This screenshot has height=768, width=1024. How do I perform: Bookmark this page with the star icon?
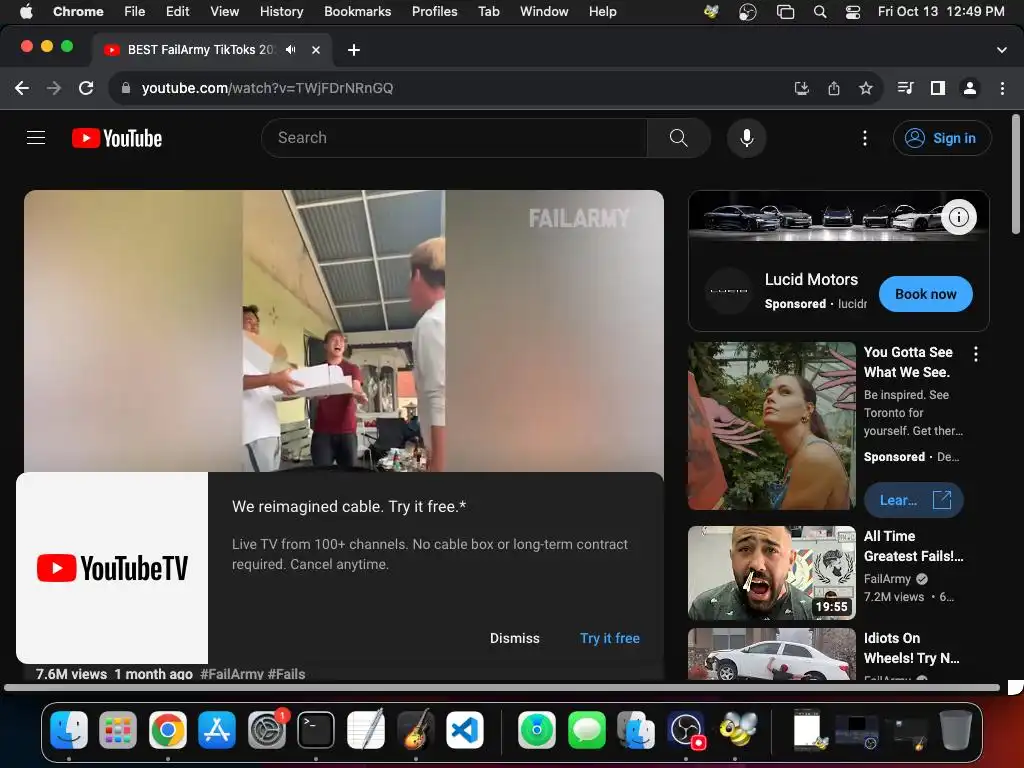pos(866,88)
